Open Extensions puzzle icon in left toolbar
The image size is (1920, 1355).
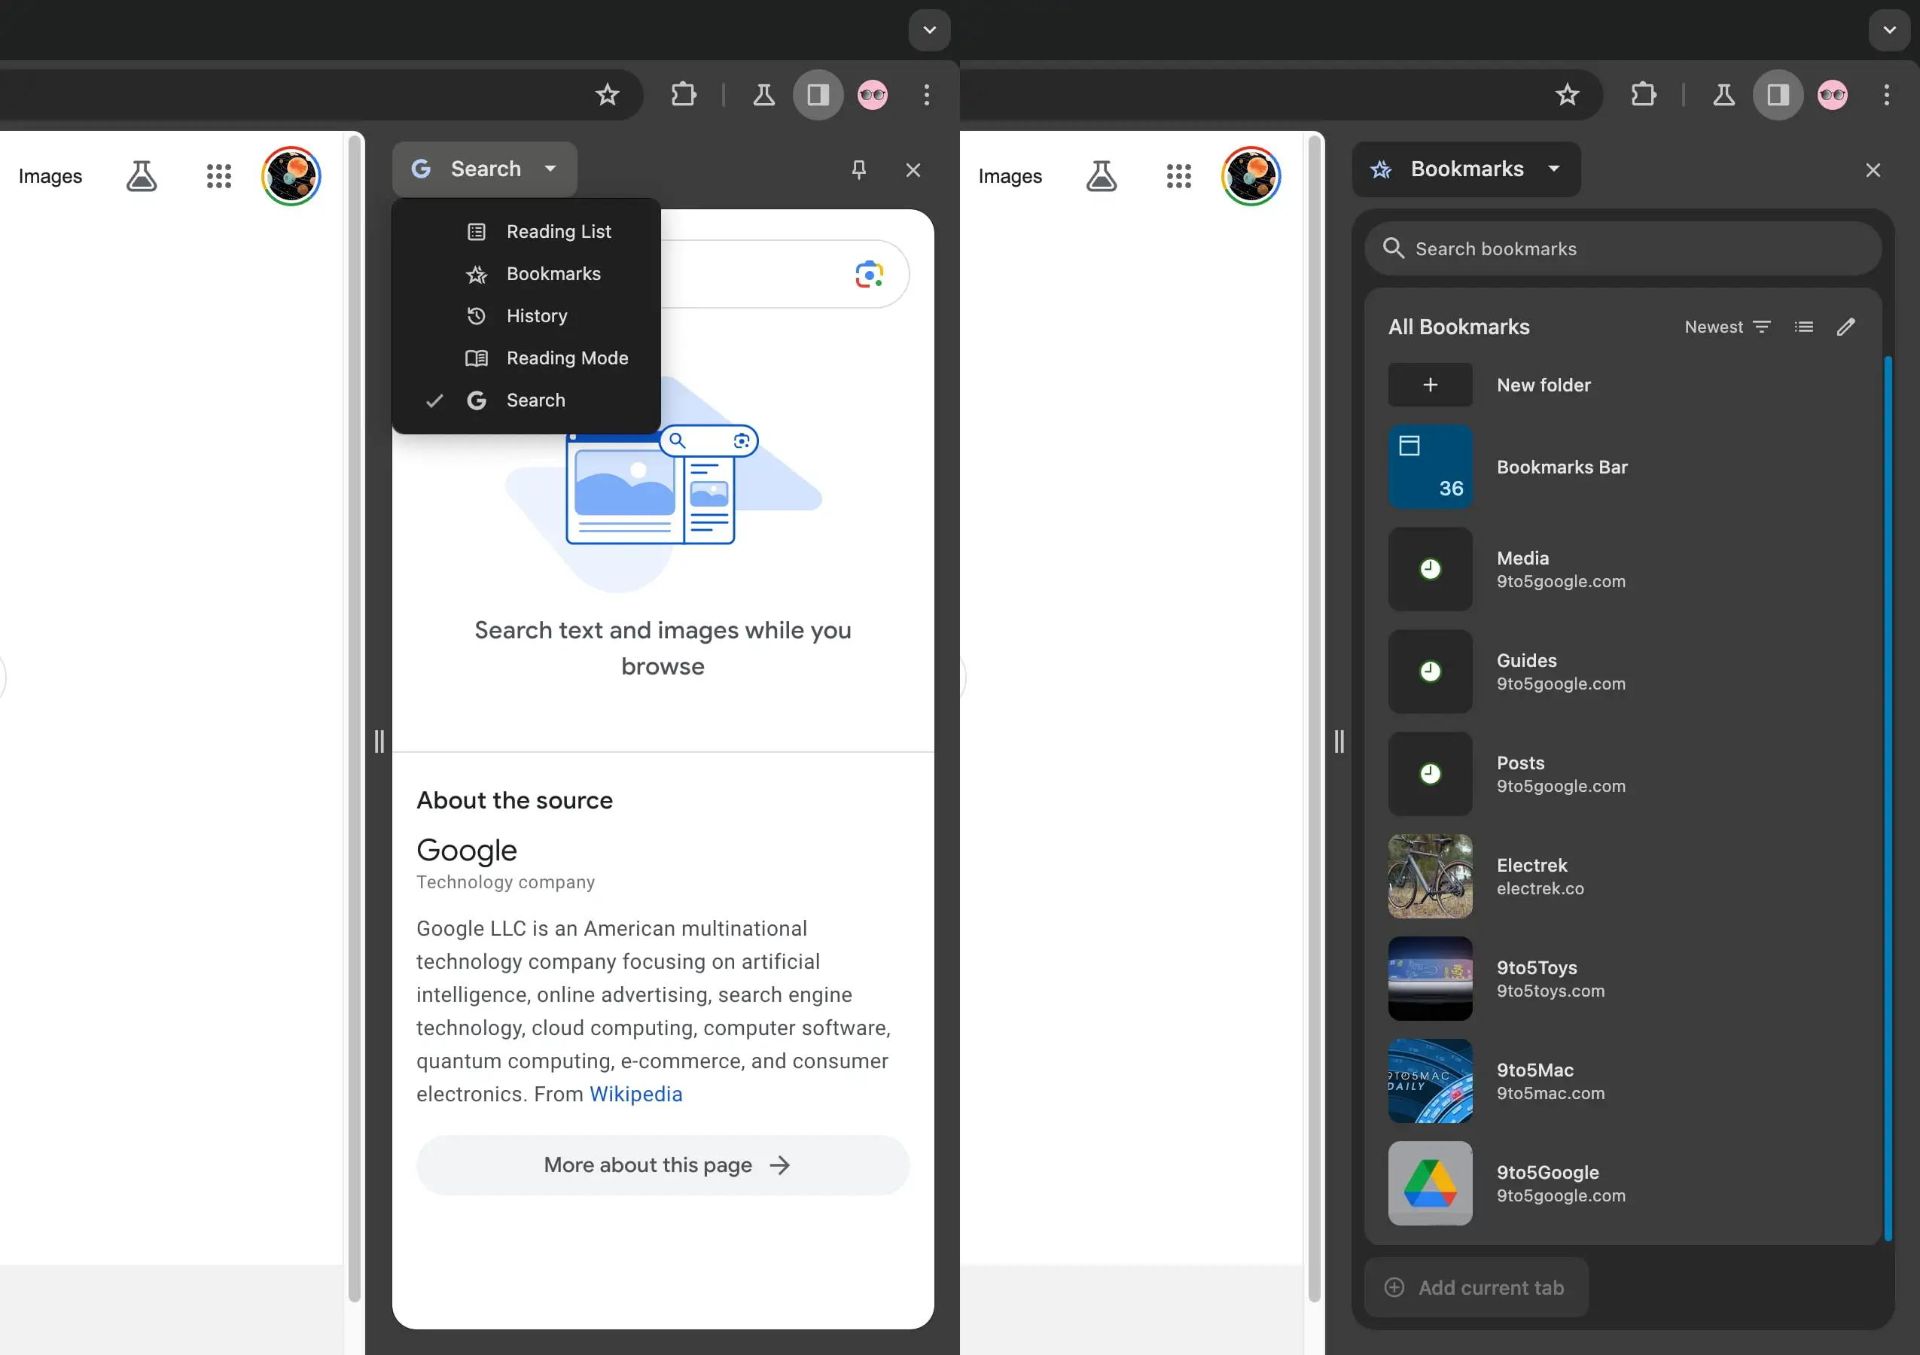click(684, 95)
